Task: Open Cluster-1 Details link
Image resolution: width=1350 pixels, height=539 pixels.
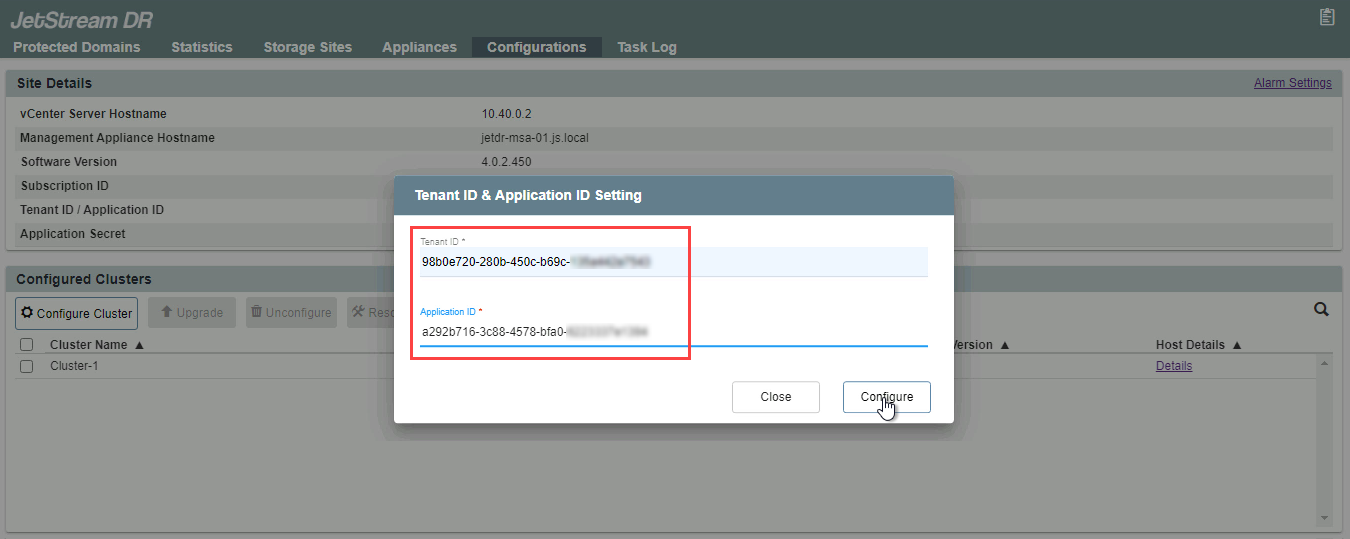Action: (1173, 366)
